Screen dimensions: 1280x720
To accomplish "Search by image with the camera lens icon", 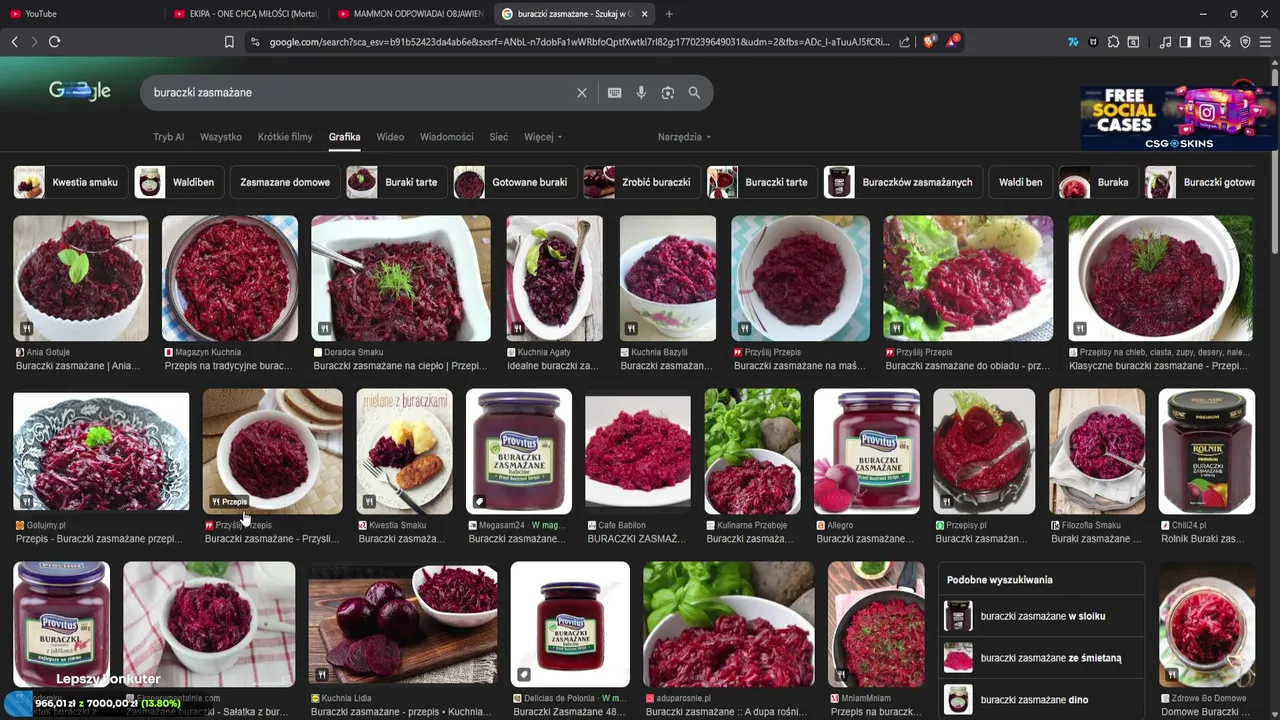I will coord(667,92).
